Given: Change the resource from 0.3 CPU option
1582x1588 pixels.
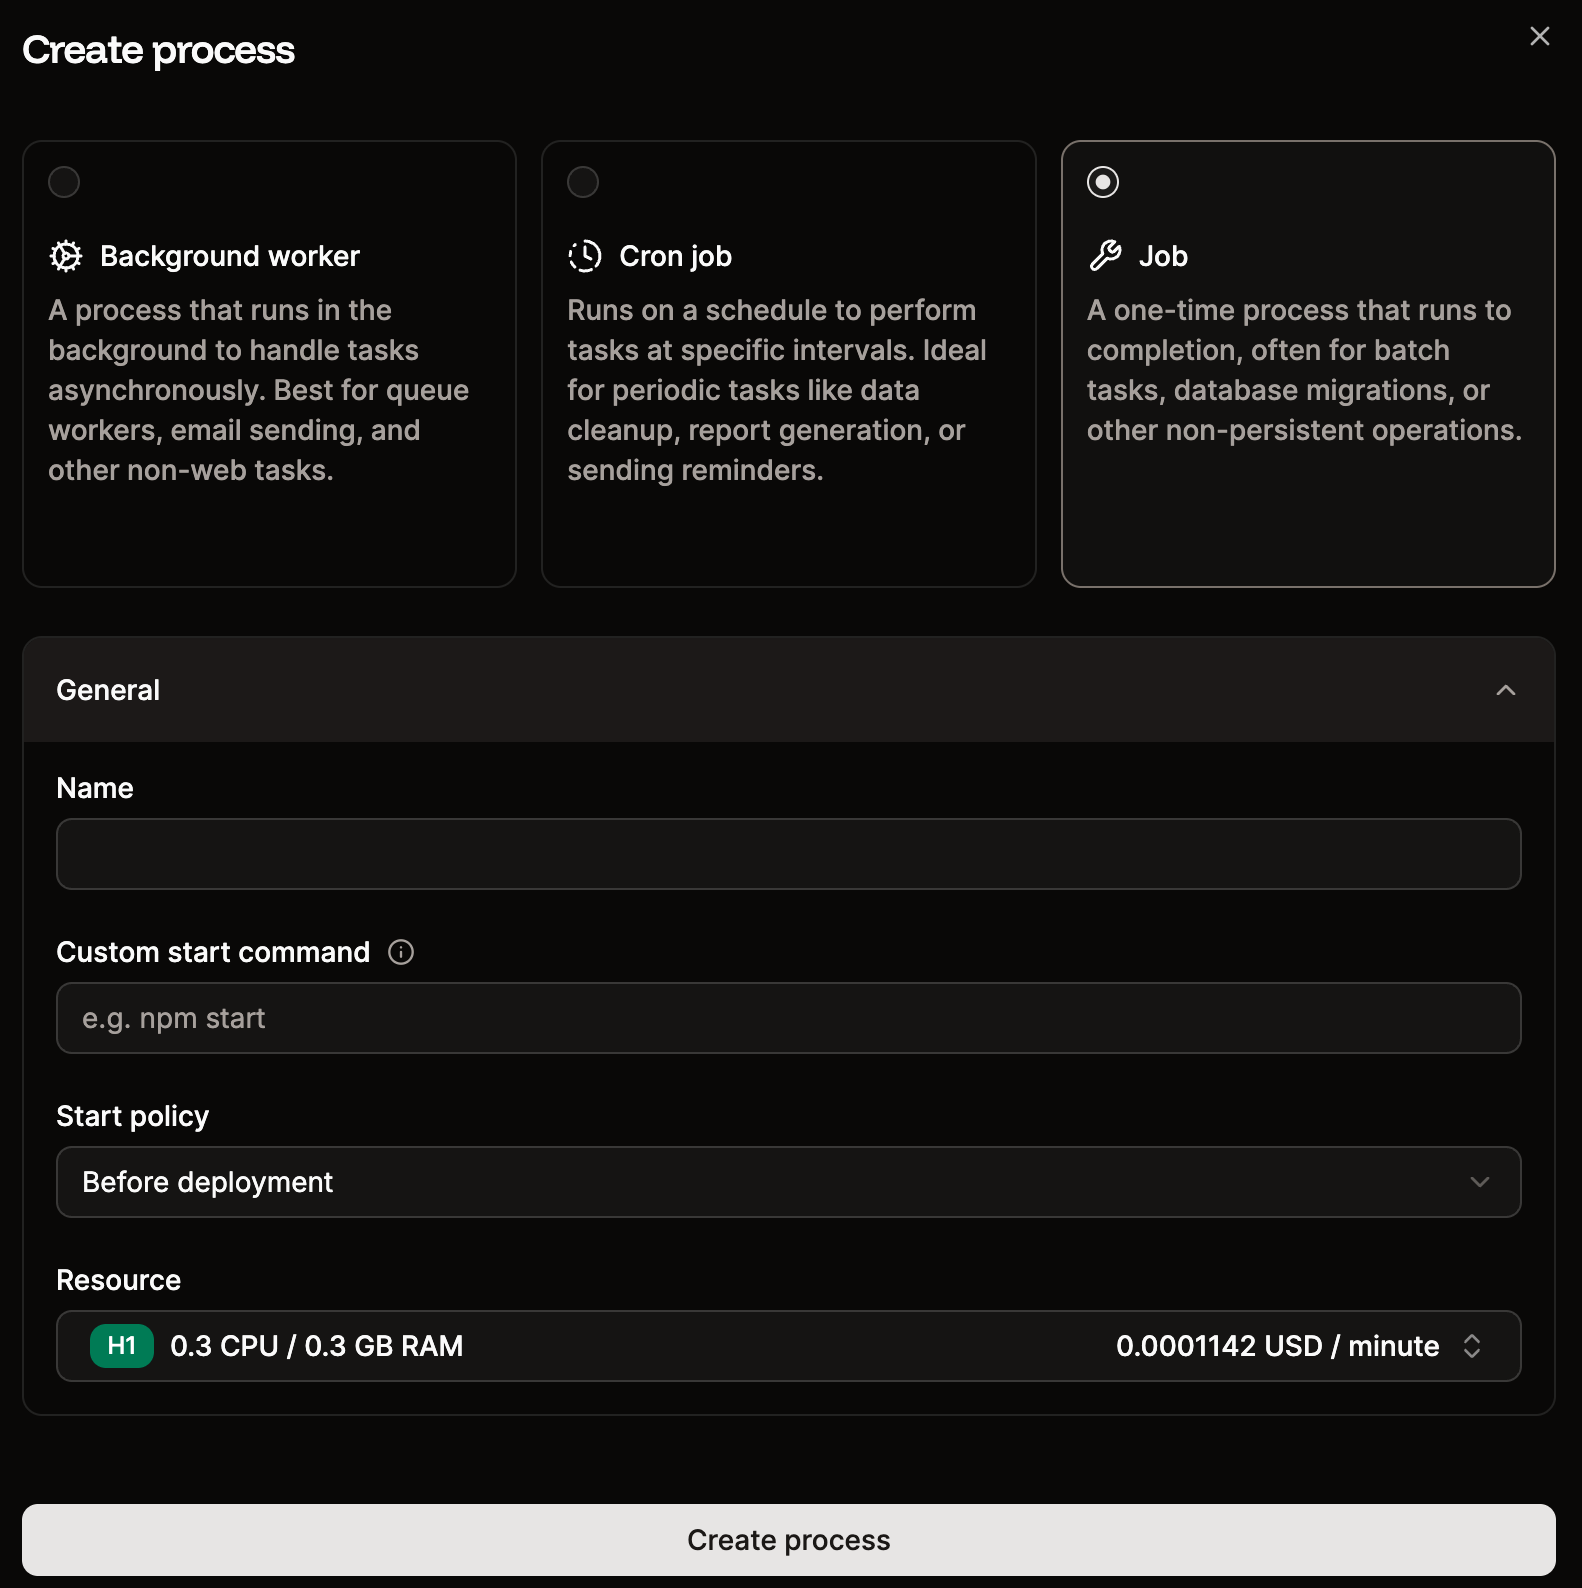Looking at the screenshot, I should tap(788, 1346).
